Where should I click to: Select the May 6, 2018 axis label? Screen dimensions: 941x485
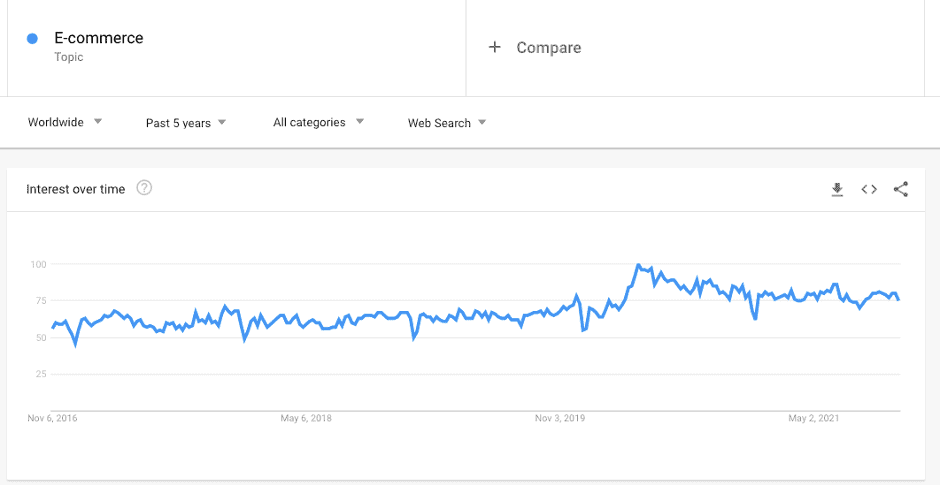[306, 418]
